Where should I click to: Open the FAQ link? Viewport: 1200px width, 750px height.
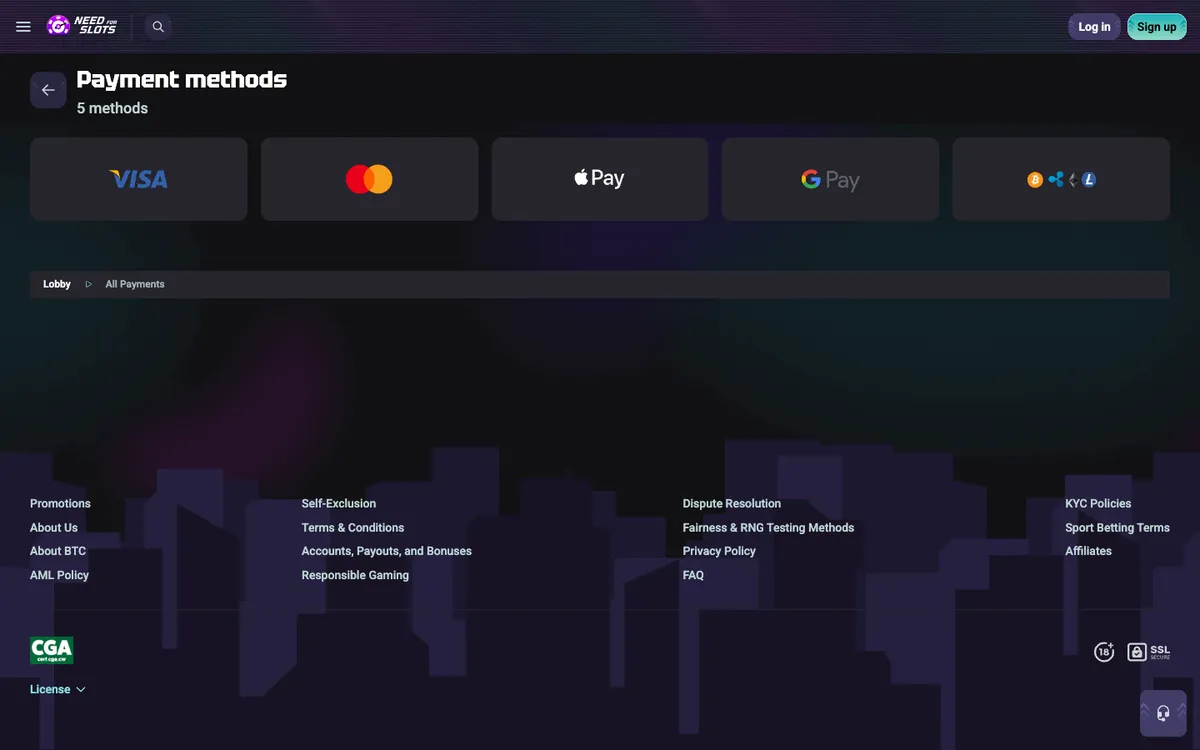pyautogui.click(x=693, y=575)
